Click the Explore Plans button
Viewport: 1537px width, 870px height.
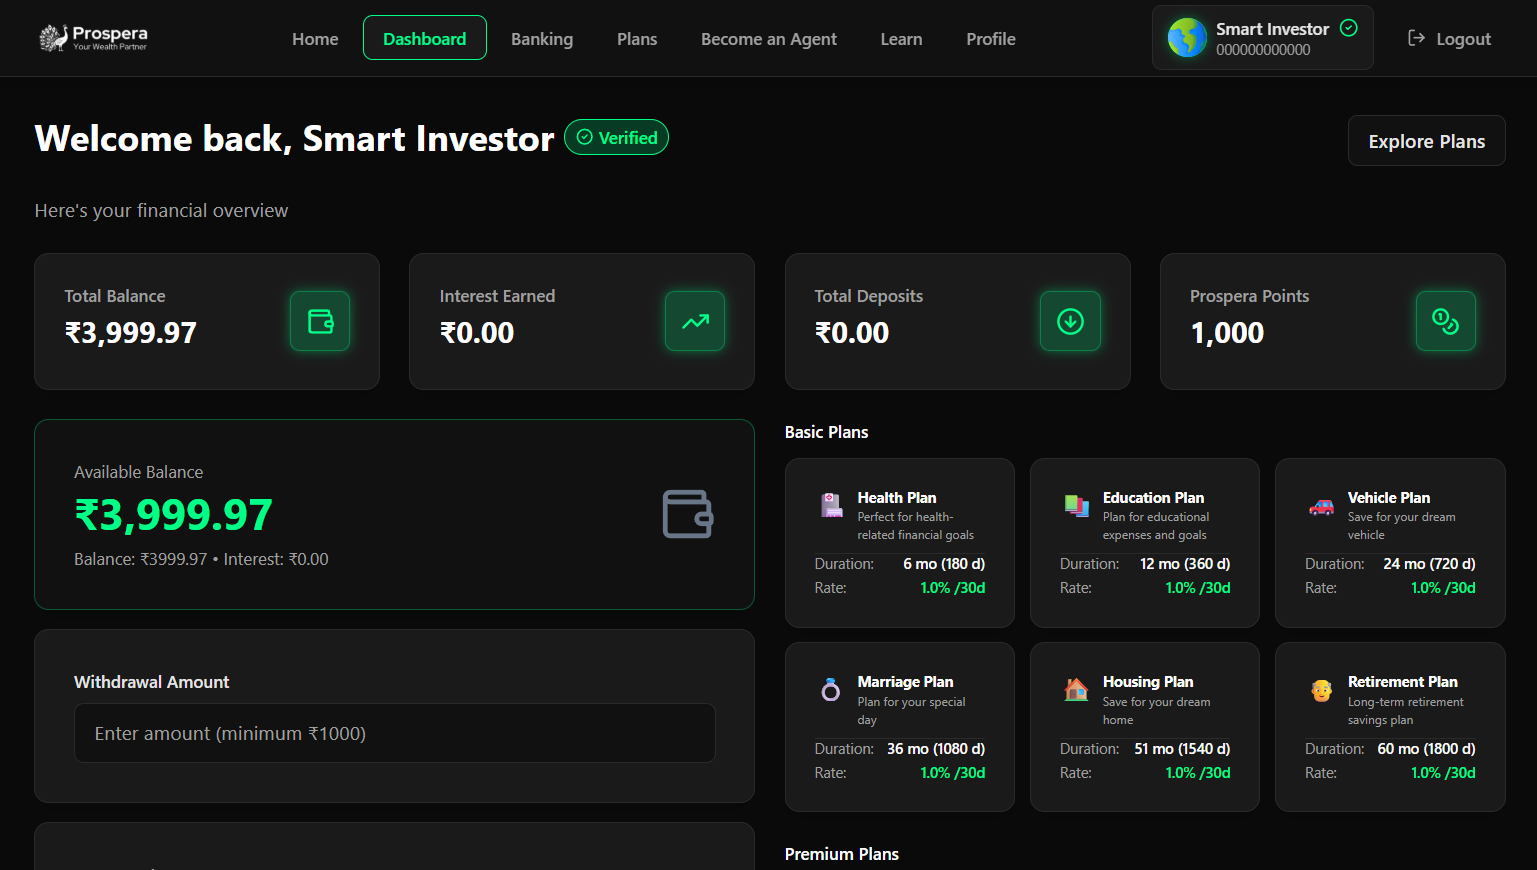click(x=1426, y=140)
